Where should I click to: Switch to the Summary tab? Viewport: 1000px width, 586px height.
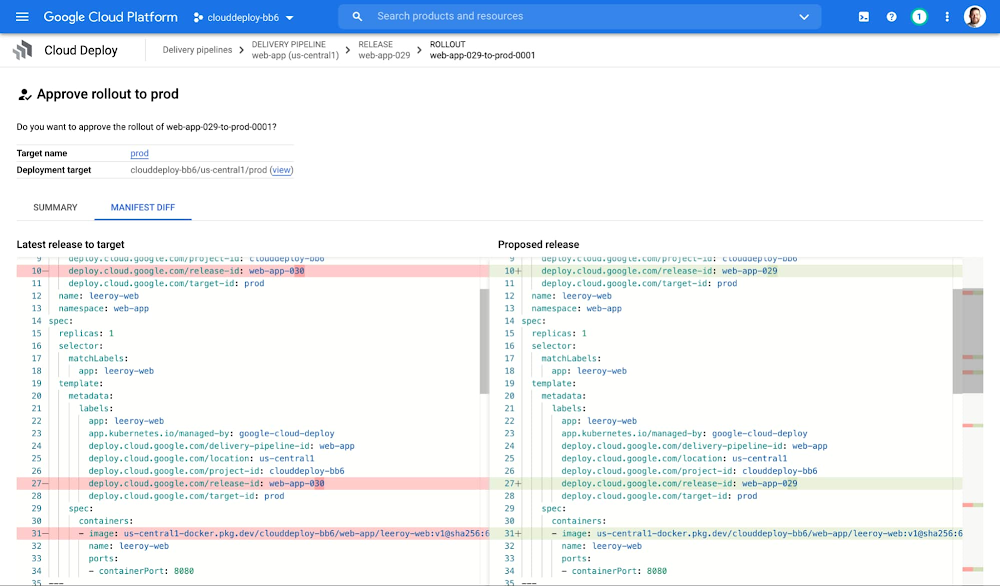tap(55, 207)
